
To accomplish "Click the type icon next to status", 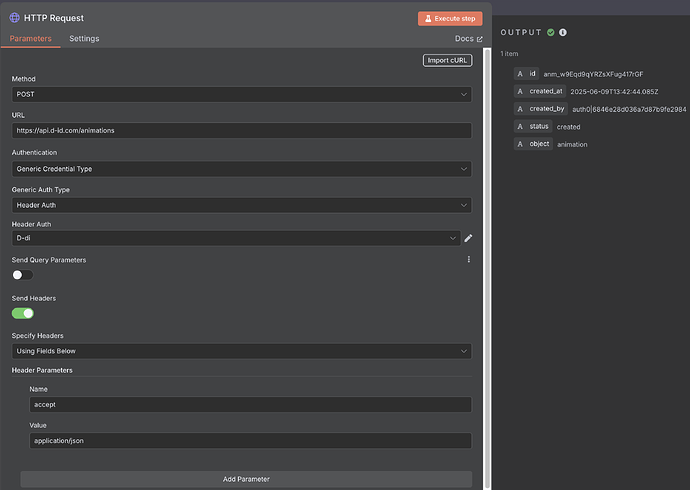I will pos(520,126).
